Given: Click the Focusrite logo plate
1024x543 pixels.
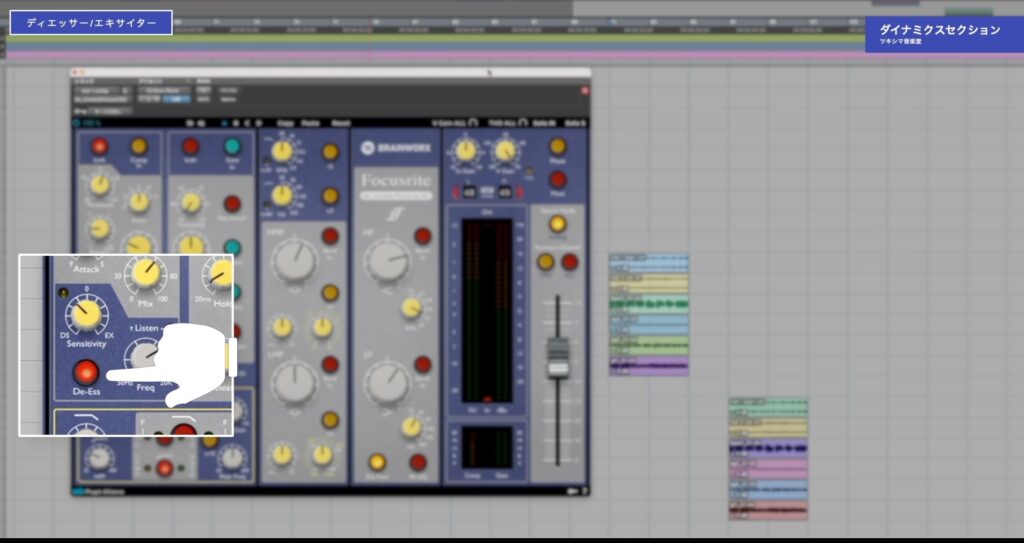Looking at the screenshot, I should tap(396, 184).
